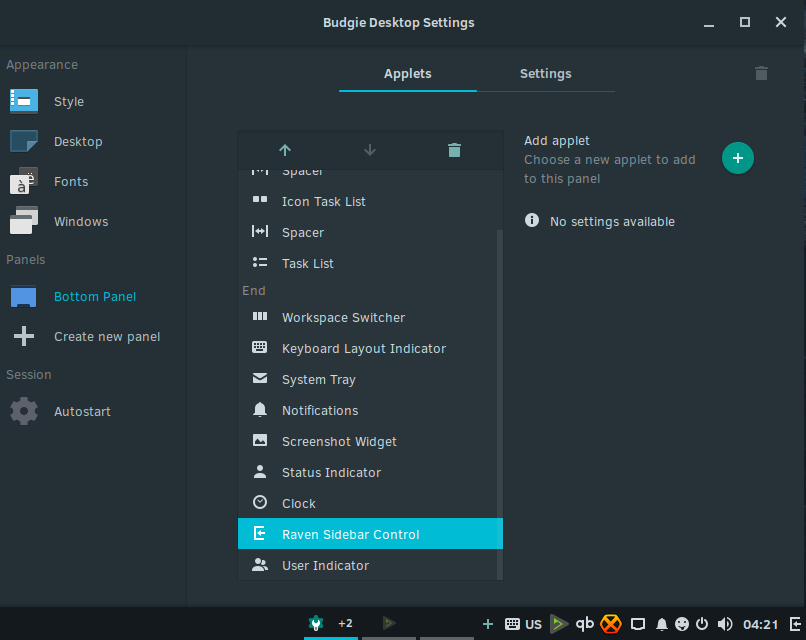Image resolution: width=806 pixels, height=640 pixels.
Task: Close the Budgie Desktop Settings window
Action: click(x=781, y=22)
